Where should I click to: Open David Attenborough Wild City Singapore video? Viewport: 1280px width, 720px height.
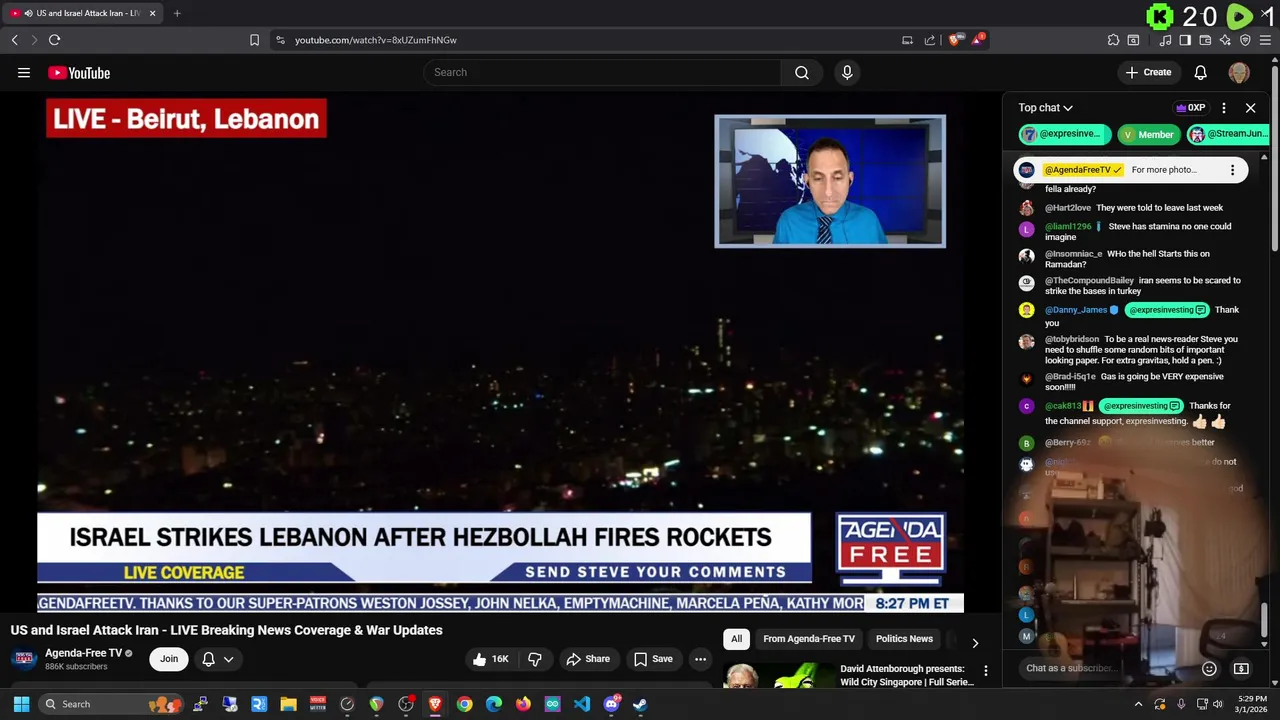point(907,675)
